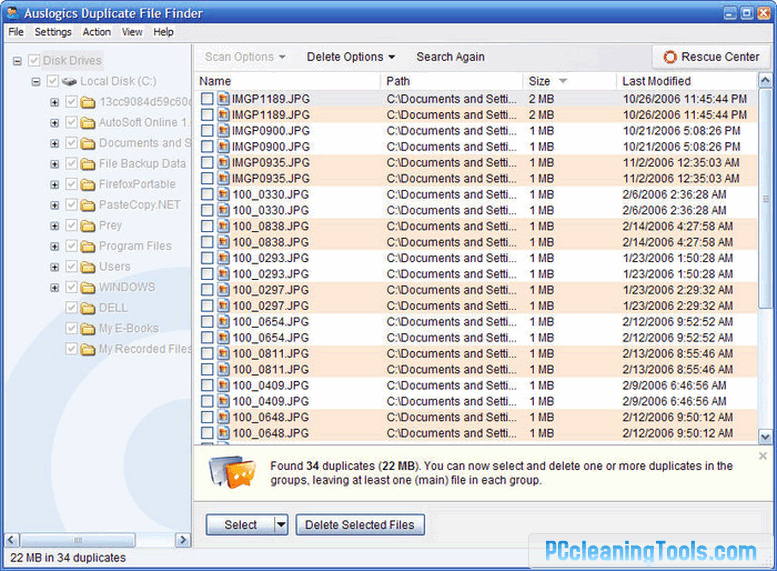Image resolution: width=777 pixels, height=571 pixels.
Task: Click the file list scroll up arrow
Action: 766,80
